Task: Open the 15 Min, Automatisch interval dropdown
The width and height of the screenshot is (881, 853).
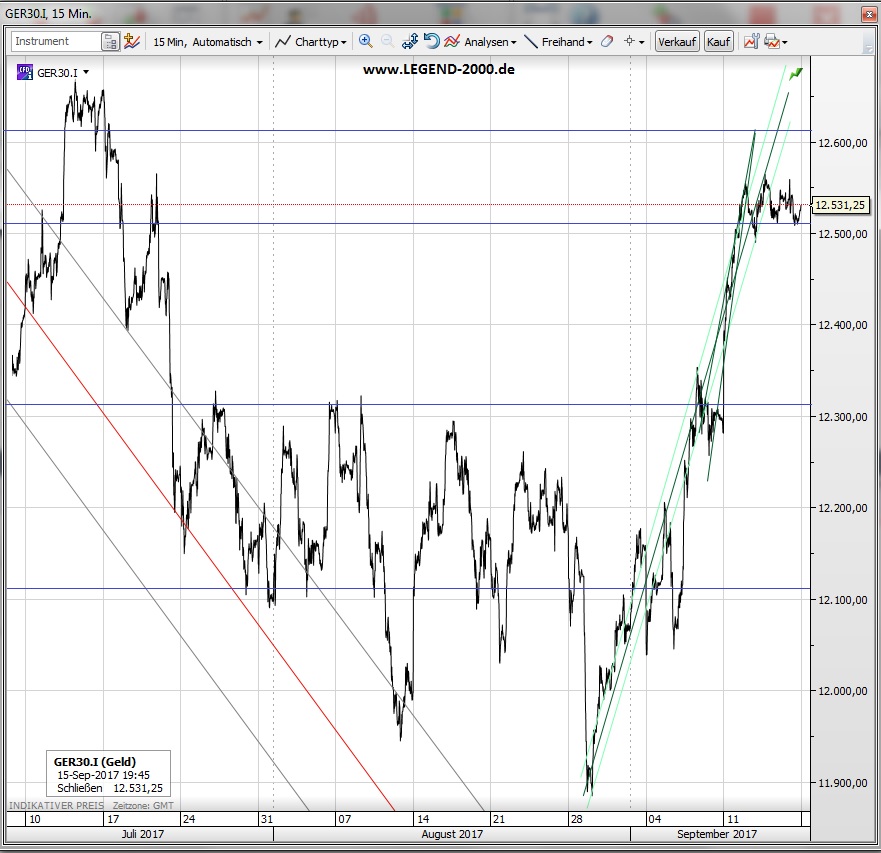Action: [x=207, y=42]
